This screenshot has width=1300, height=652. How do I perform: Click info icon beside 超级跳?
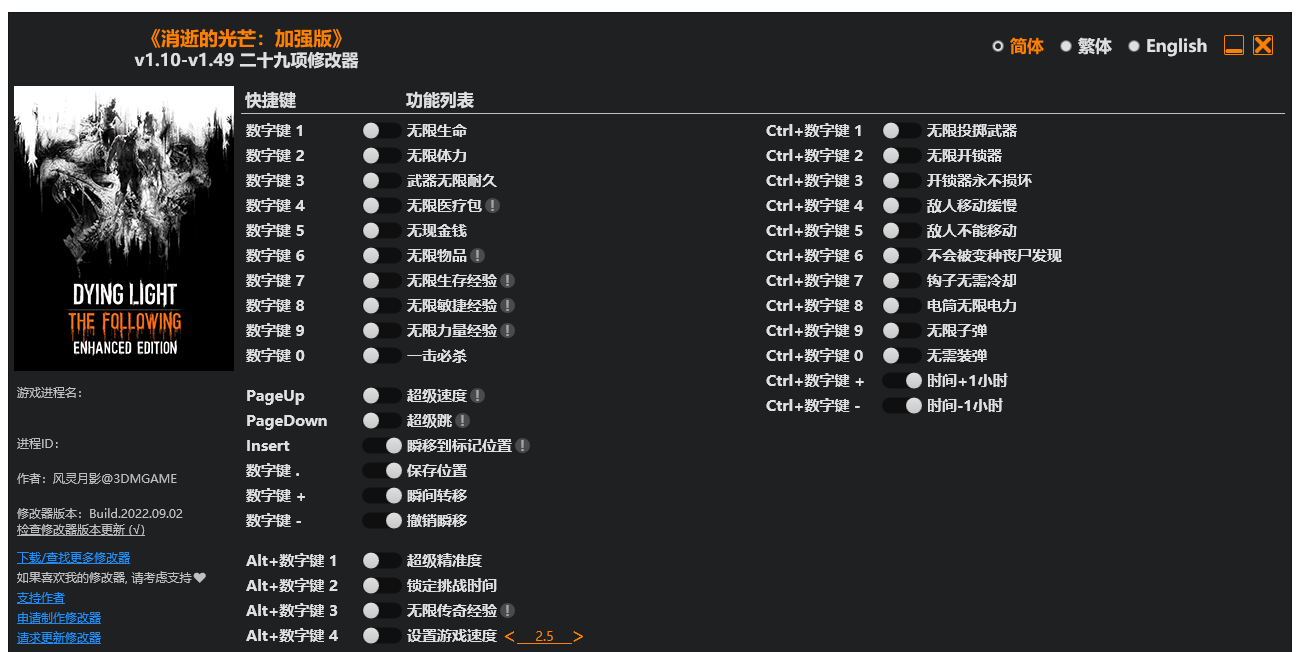[x=463, y=421]
